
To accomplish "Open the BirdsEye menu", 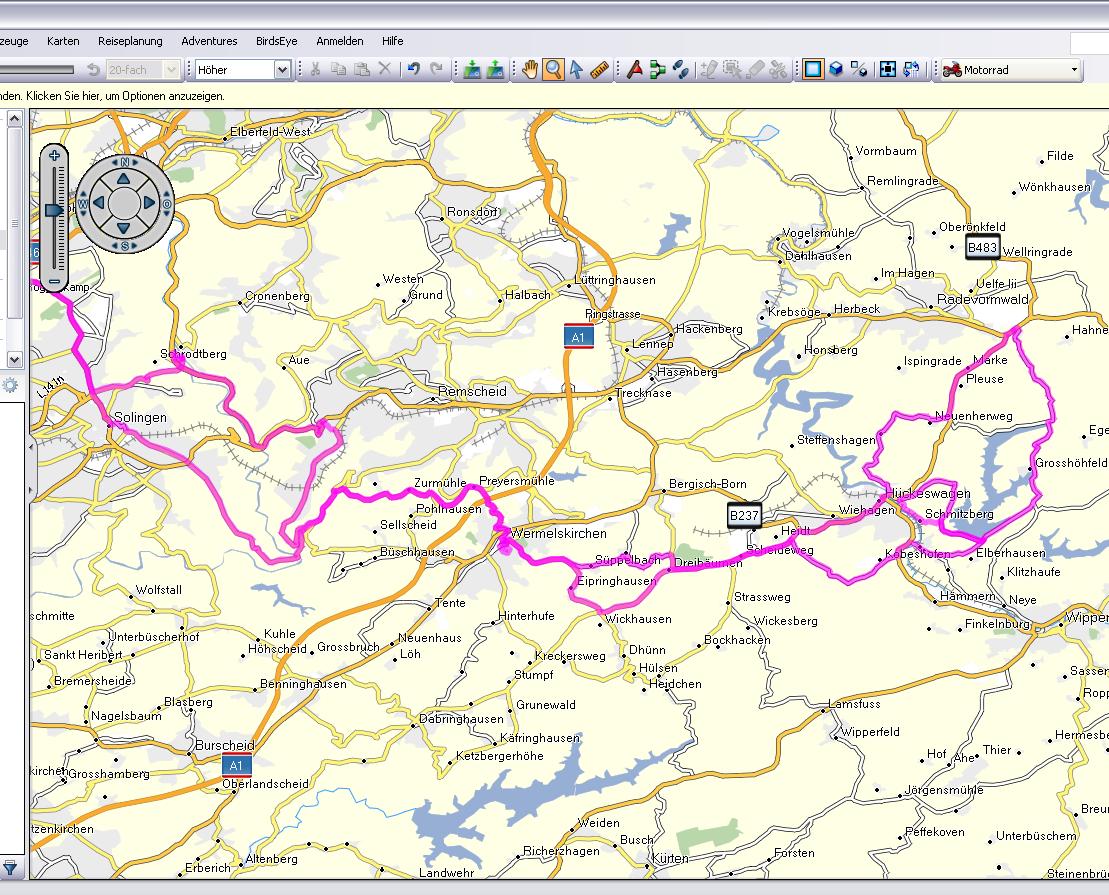I will (277, 41).
